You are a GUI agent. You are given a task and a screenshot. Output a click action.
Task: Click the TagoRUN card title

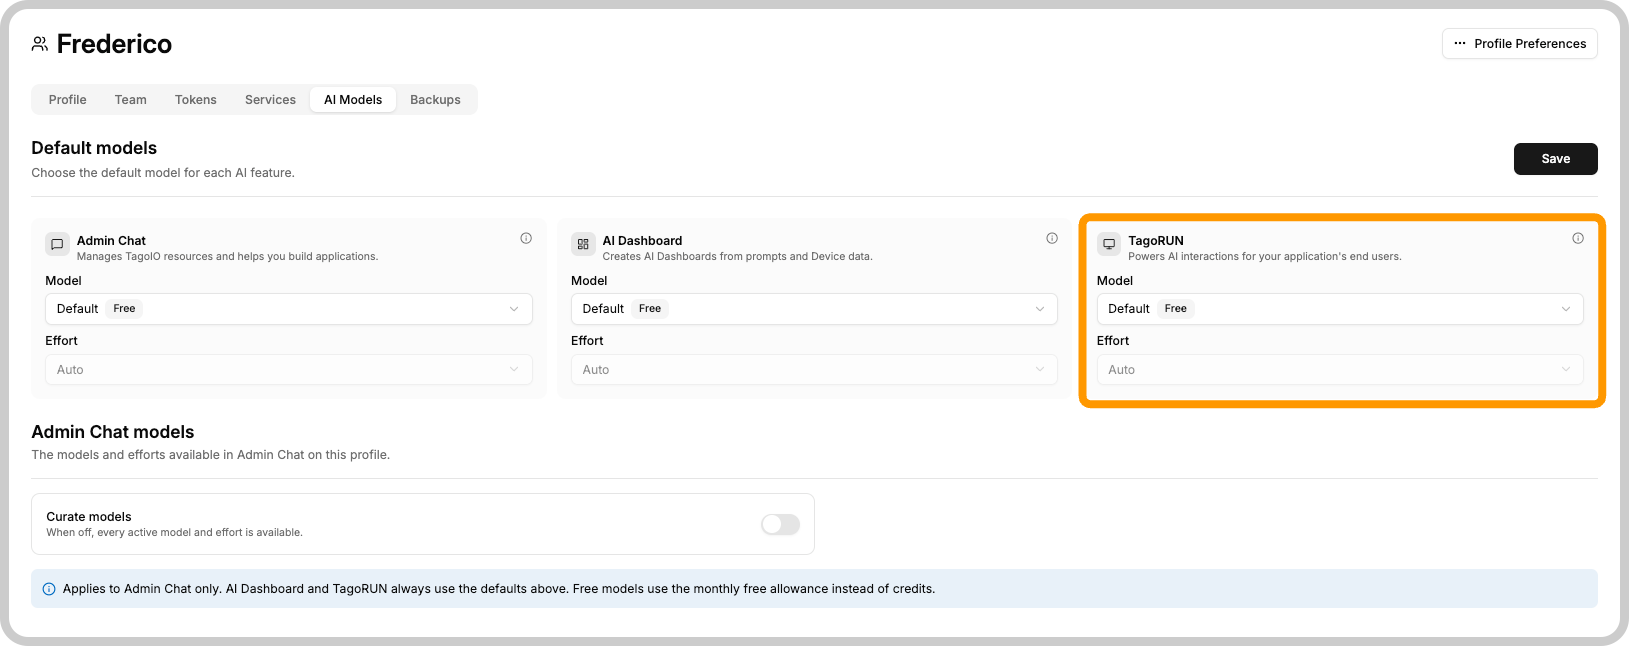point(1156,241)
